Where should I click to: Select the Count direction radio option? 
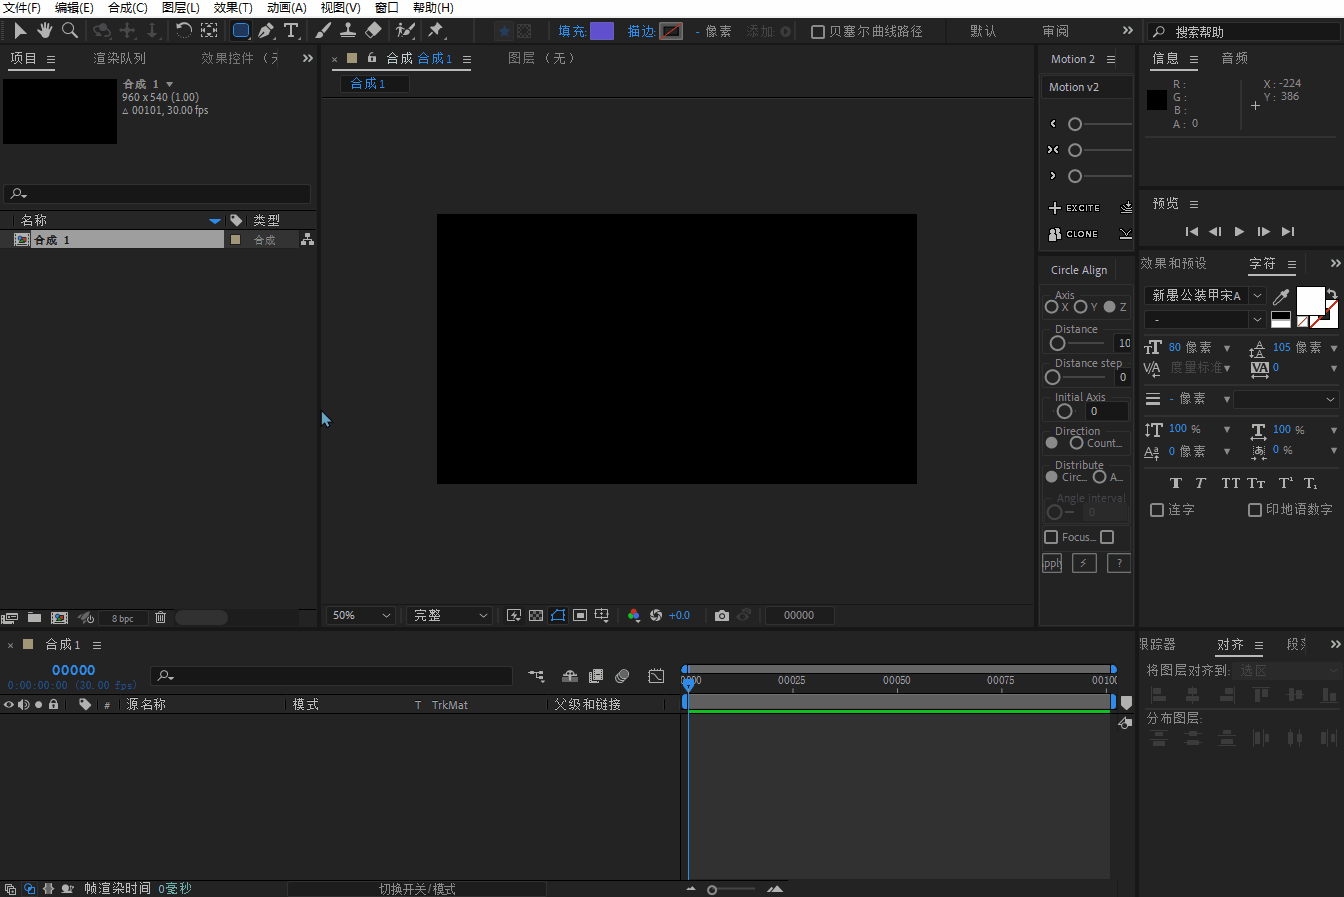coord(1076,443)
